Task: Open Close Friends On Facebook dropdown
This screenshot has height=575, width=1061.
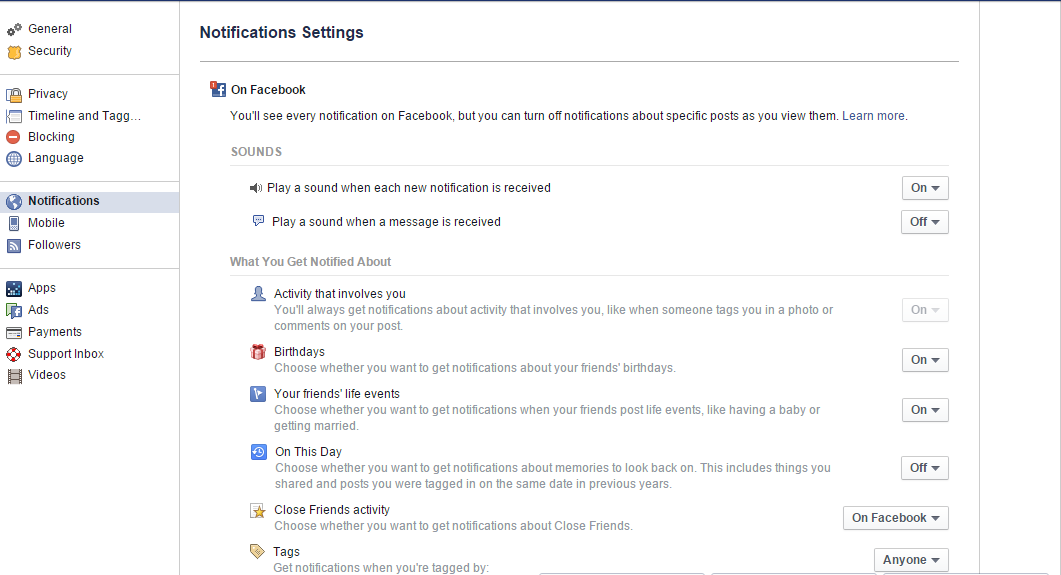Action: click(896, 518)
